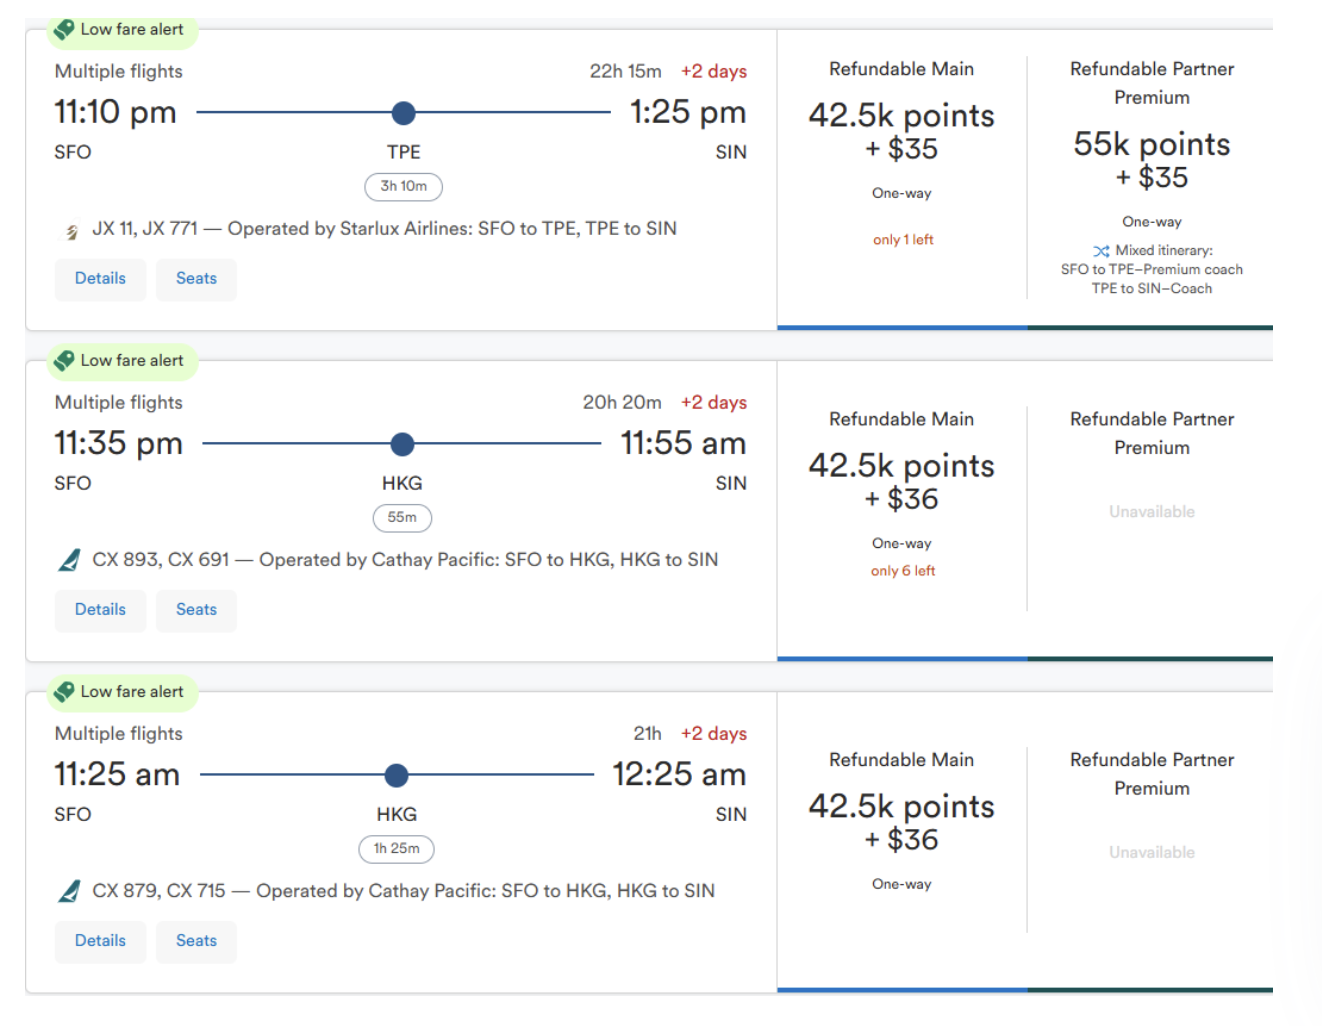Viewport: 1322px width, 1026px height.
Task: Click the Low fare alert tag on the 11:25 am flight
Action: point(122,692)
